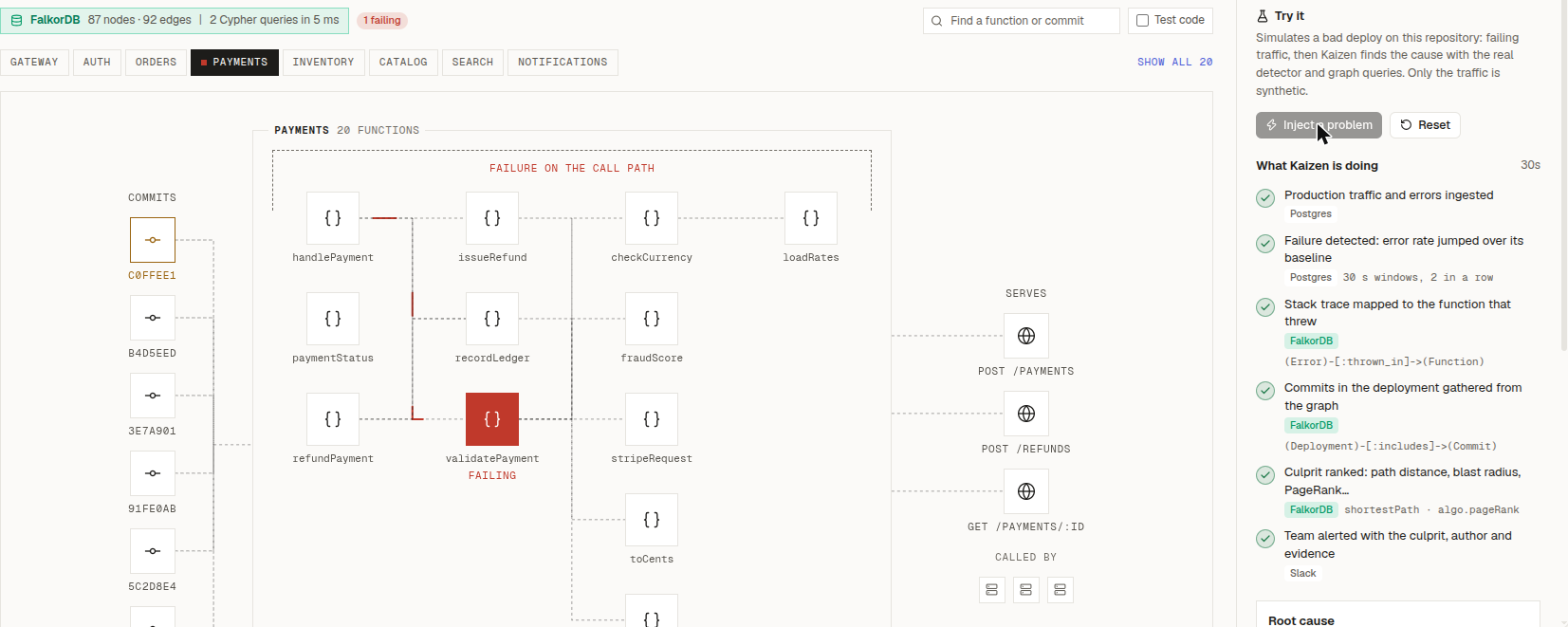Focus the Find a function or commit field
1568x627 pixels.
(1021, 20)
